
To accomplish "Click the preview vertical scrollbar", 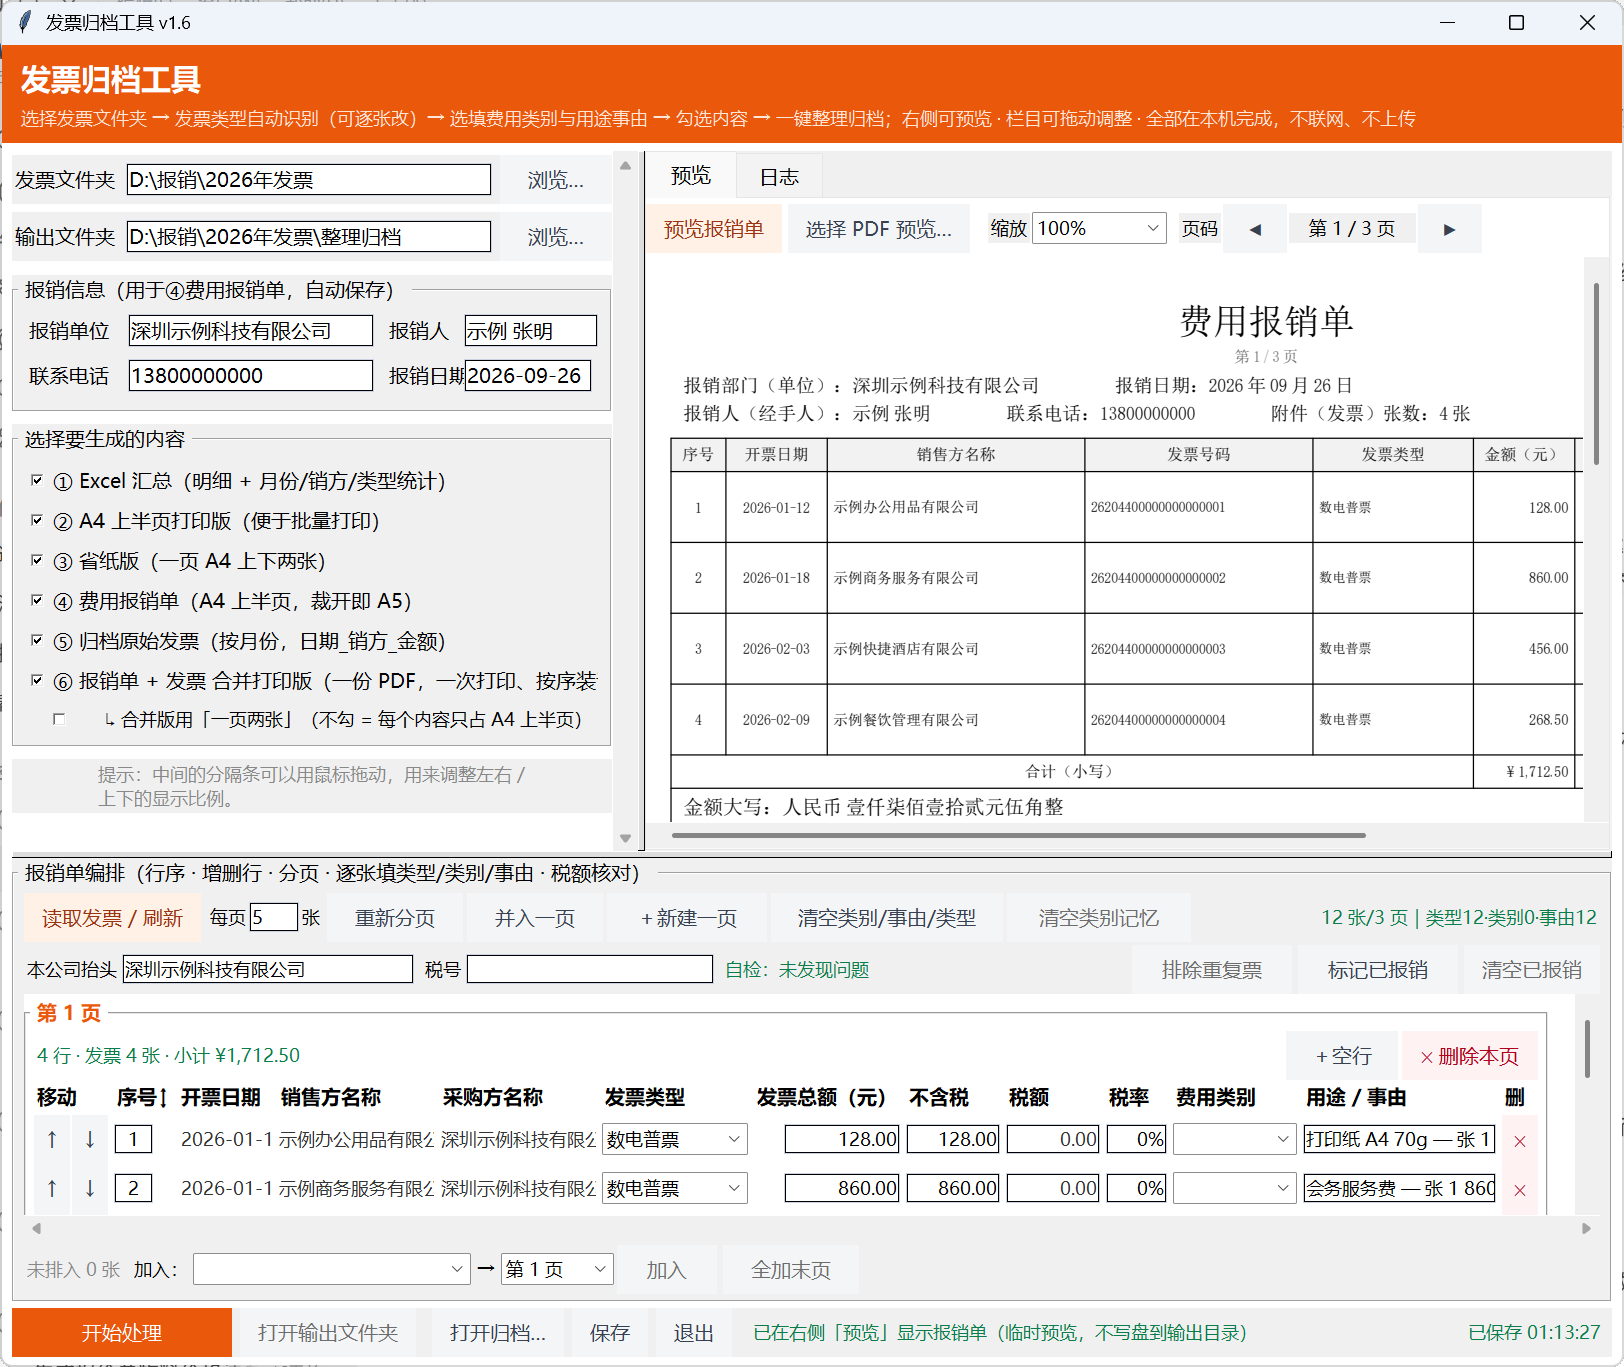I will pos(1595,373).
